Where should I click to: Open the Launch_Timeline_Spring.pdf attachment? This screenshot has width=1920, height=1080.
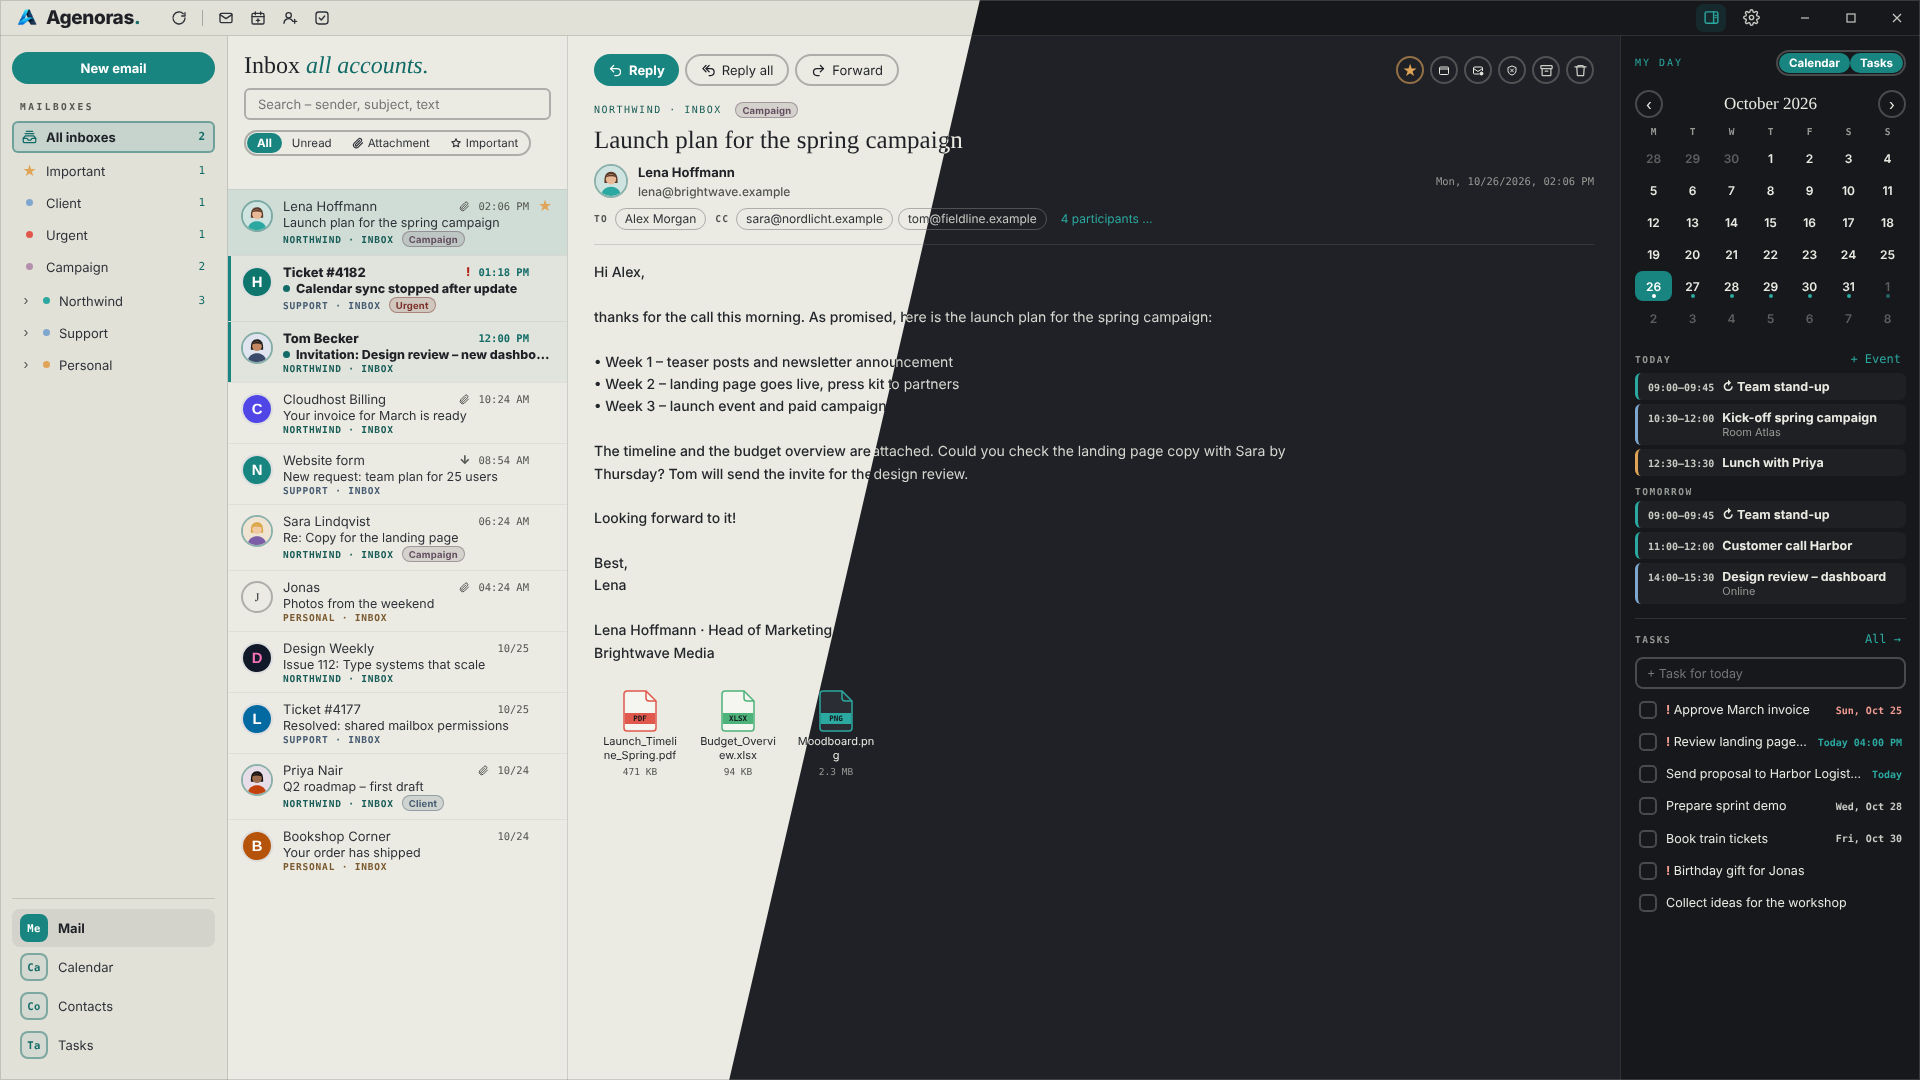pos(640,733)
